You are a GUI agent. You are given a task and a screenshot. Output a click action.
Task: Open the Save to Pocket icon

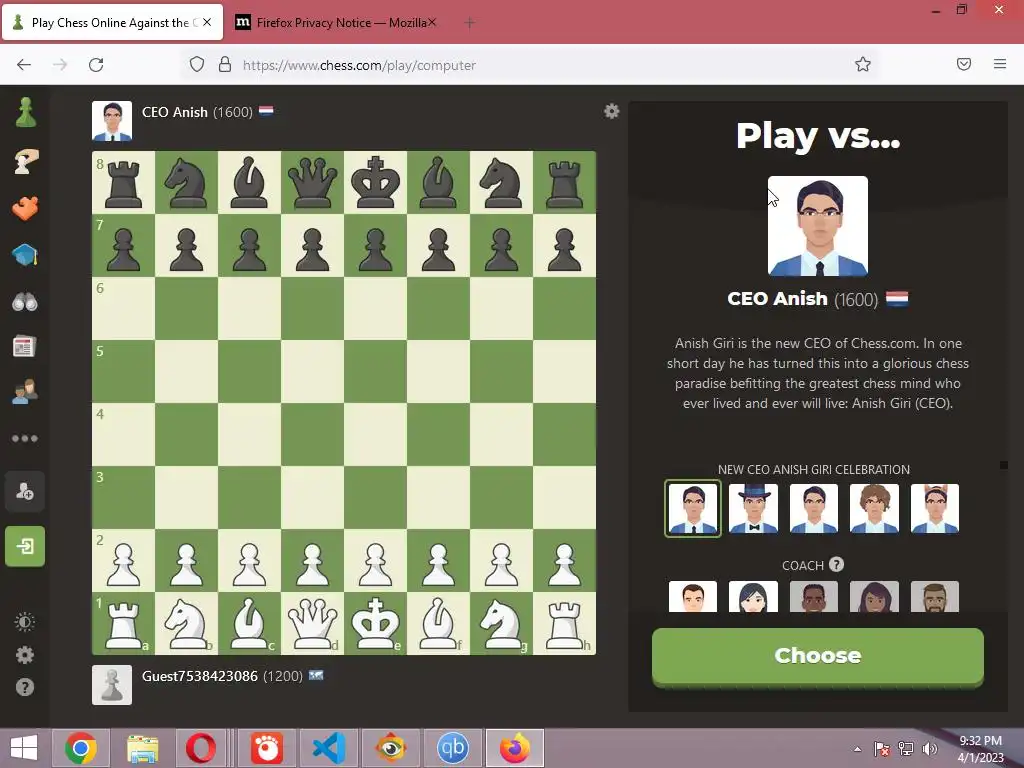tap(964, 64)
